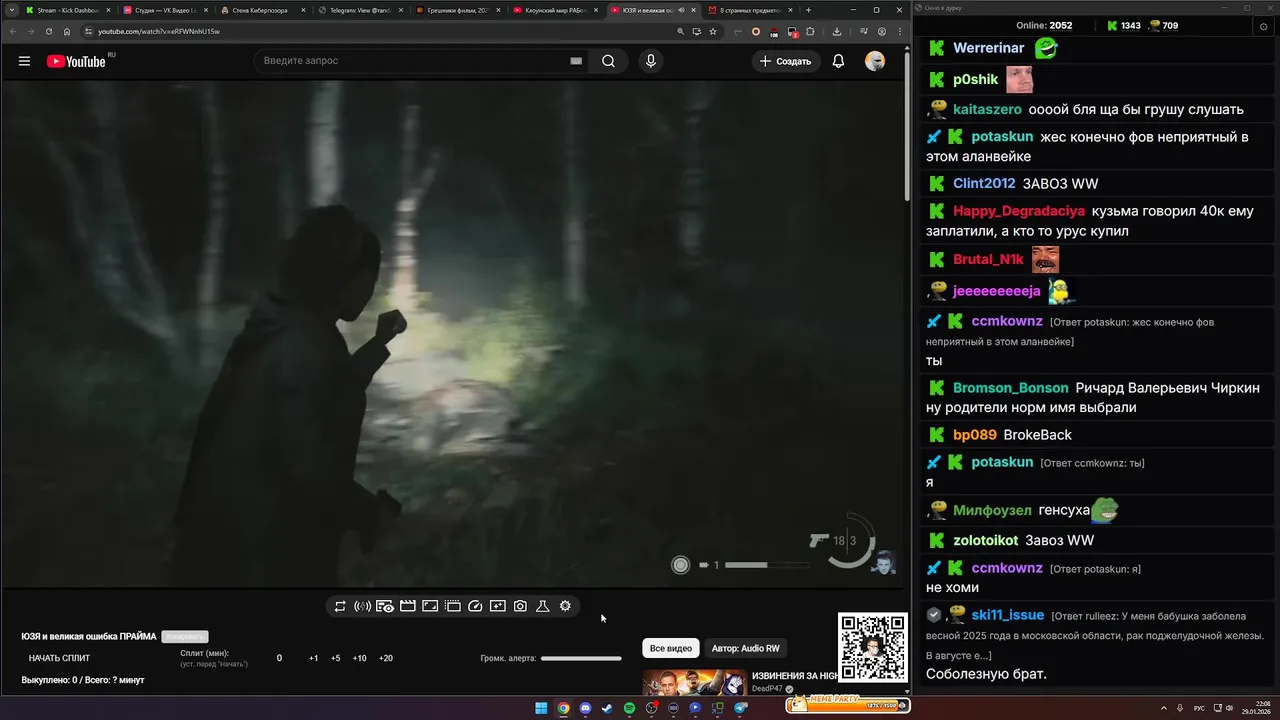Switch to the Студия — VK Видео tab

click(x=164, y=10)
